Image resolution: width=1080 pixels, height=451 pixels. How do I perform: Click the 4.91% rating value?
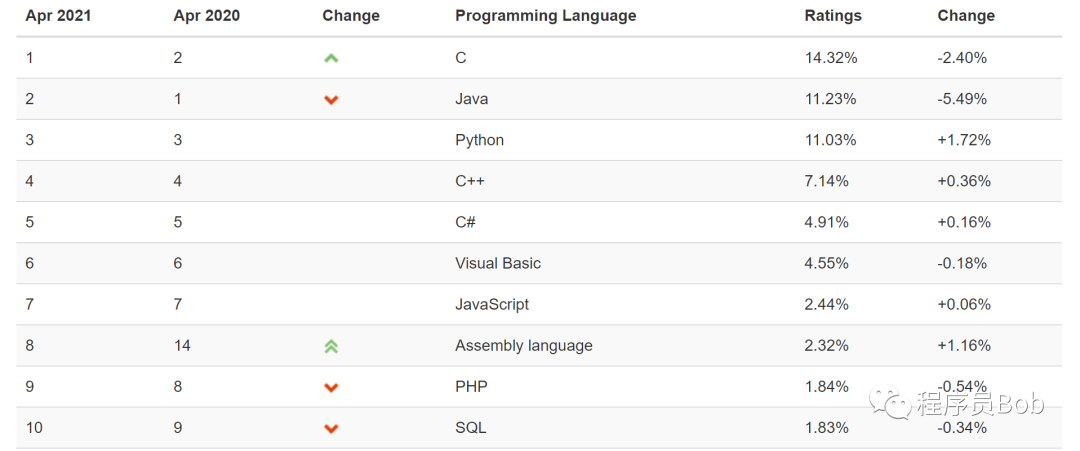point(827,222)
